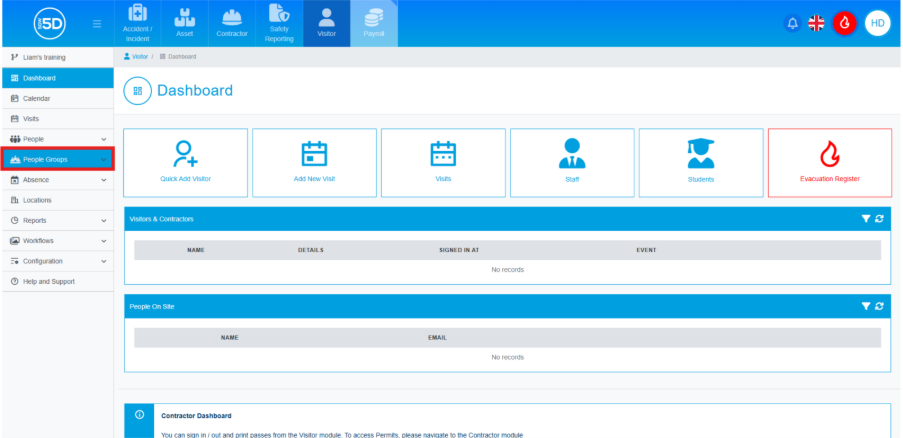Viewport: 903px width, 438px height.
Task: Toggle the hamburger sidebar menu icon
Action: 96,23
